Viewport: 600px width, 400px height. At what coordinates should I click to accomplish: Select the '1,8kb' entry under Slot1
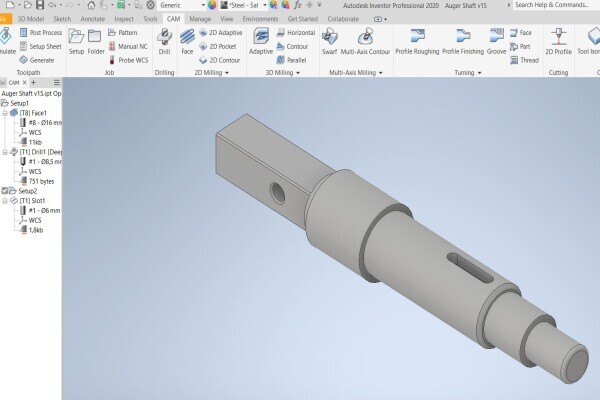[x=31, y=230]
